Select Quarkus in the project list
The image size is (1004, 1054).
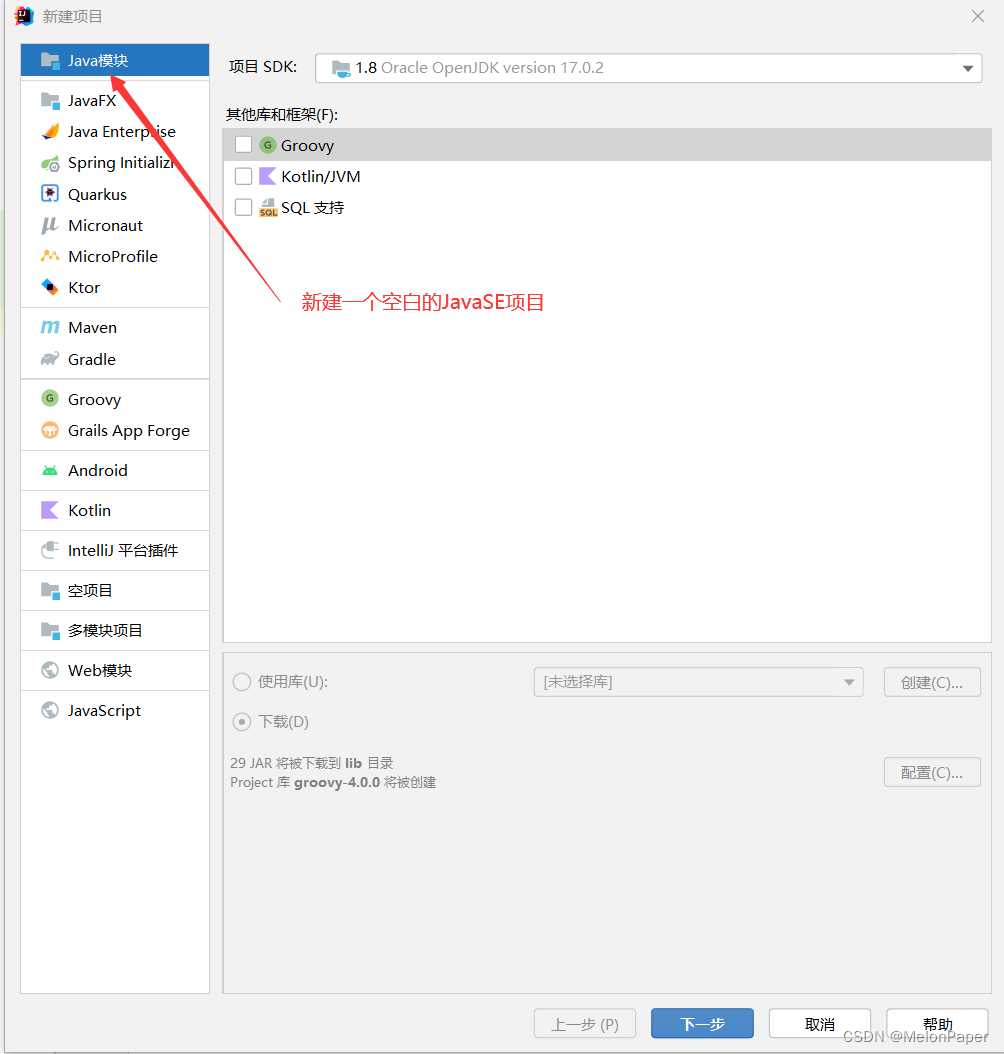pyautogui.click(x=115, y=194)
